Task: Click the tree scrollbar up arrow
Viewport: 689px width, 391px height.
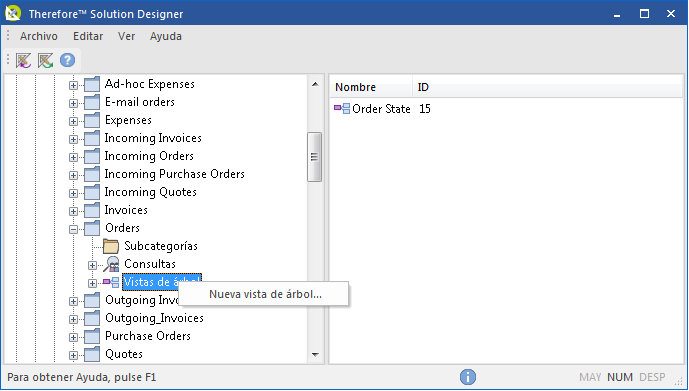Action: (x=315, y=84)
